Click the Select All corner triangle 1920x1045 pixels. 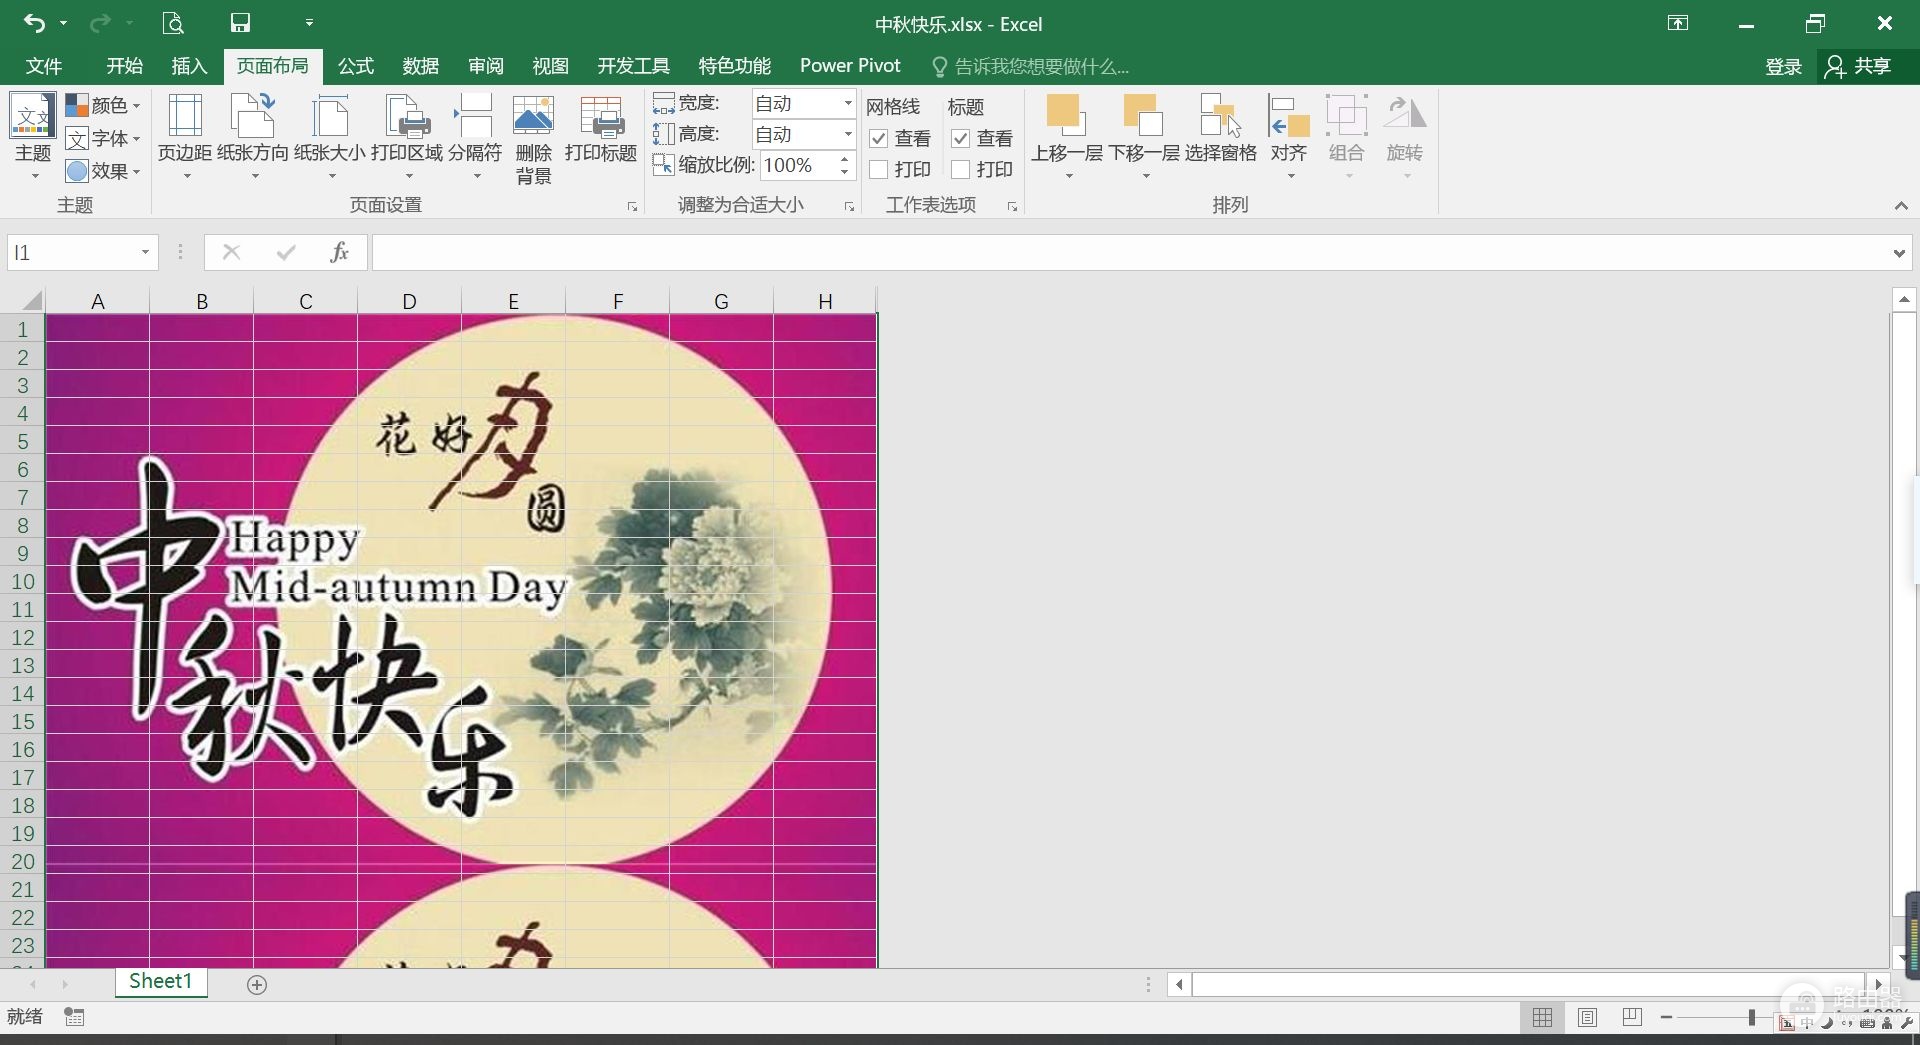click(31, 301)
